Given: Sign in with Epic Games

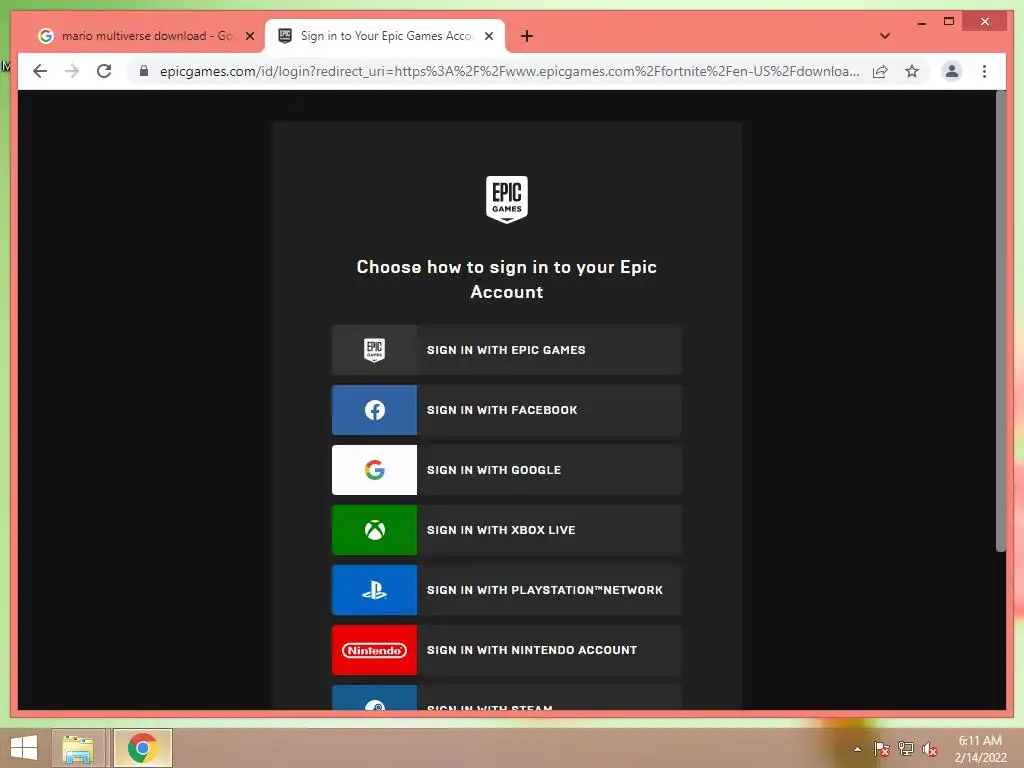Looking at the screenshot, I should coord(507,350).
